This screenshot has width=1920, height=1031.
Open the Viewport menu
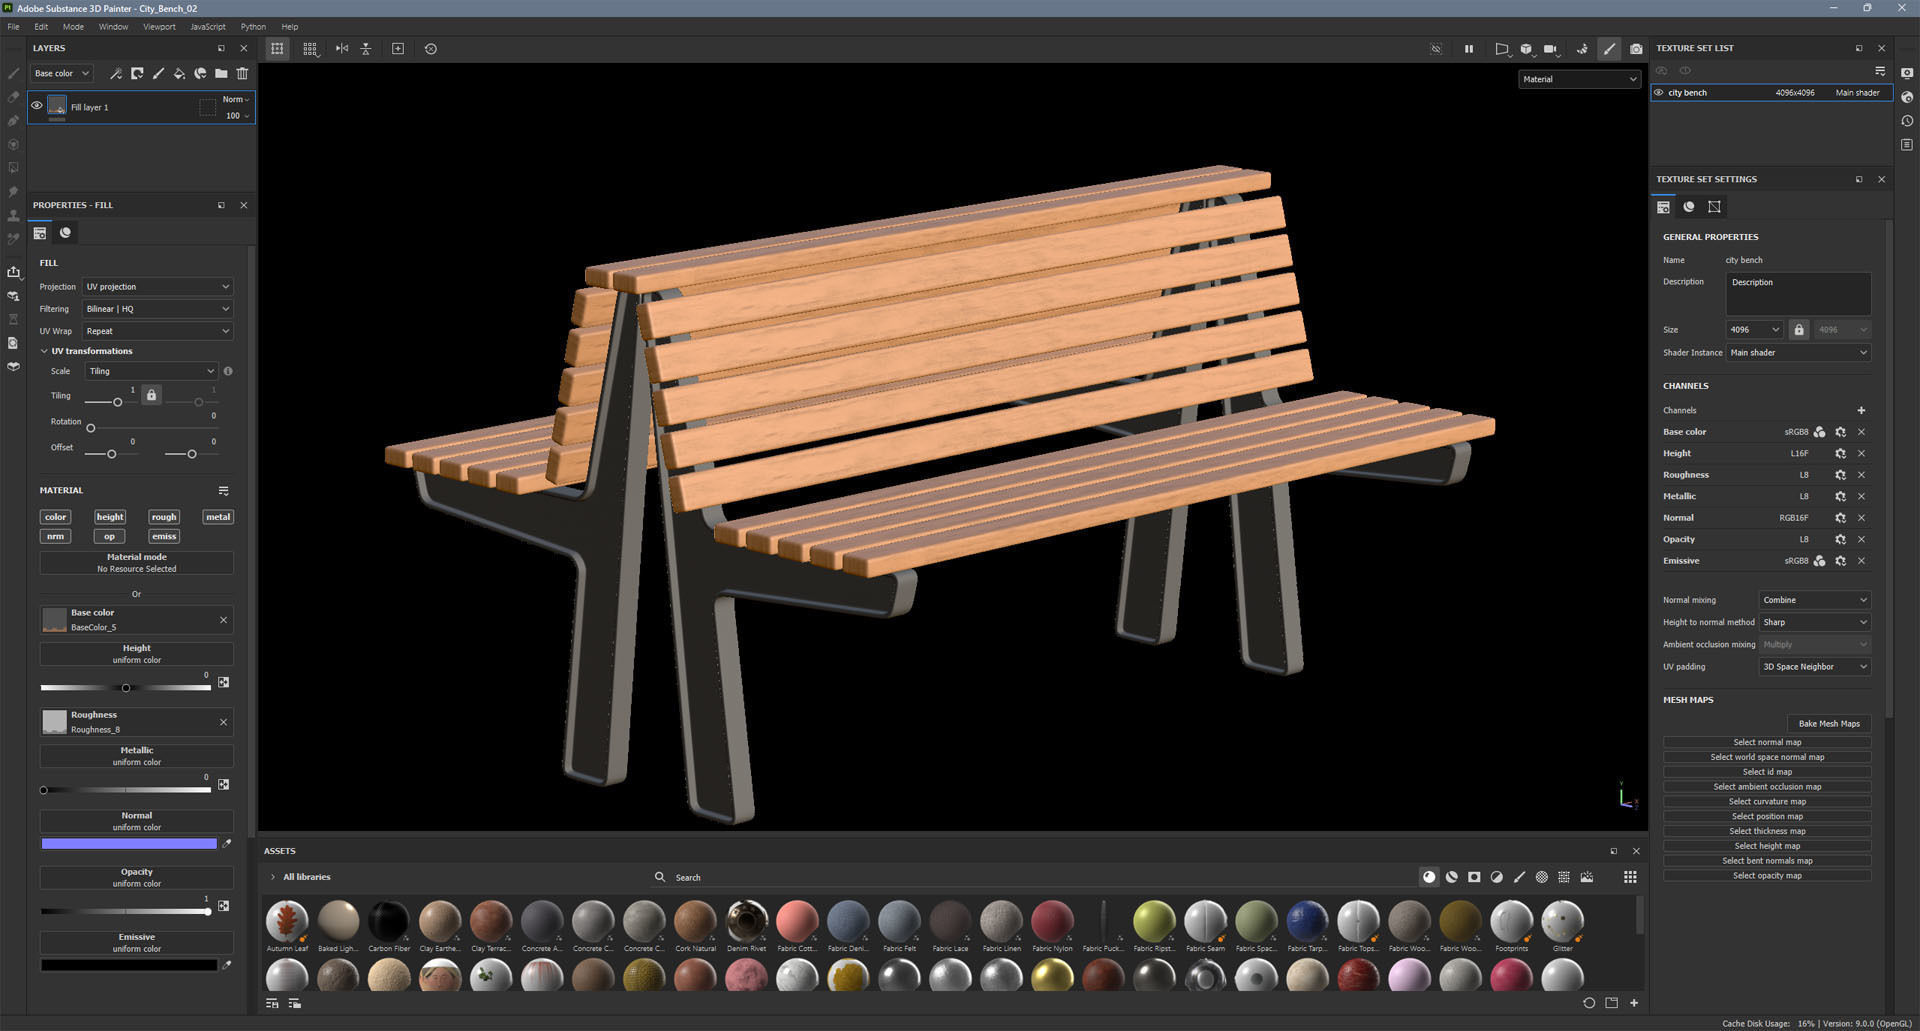[159, 27]
